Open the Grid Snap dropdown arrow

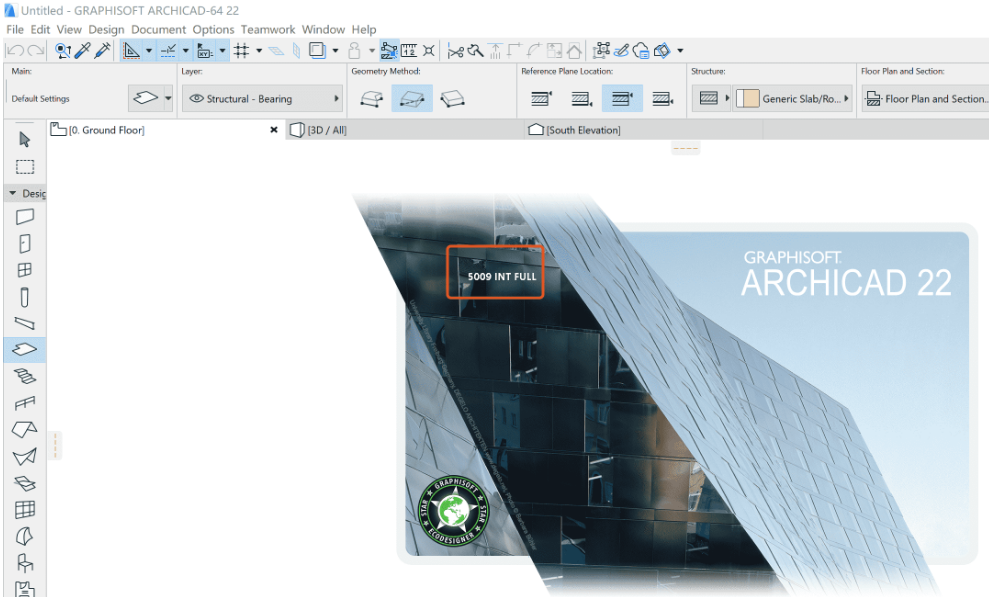coord(259,50)
